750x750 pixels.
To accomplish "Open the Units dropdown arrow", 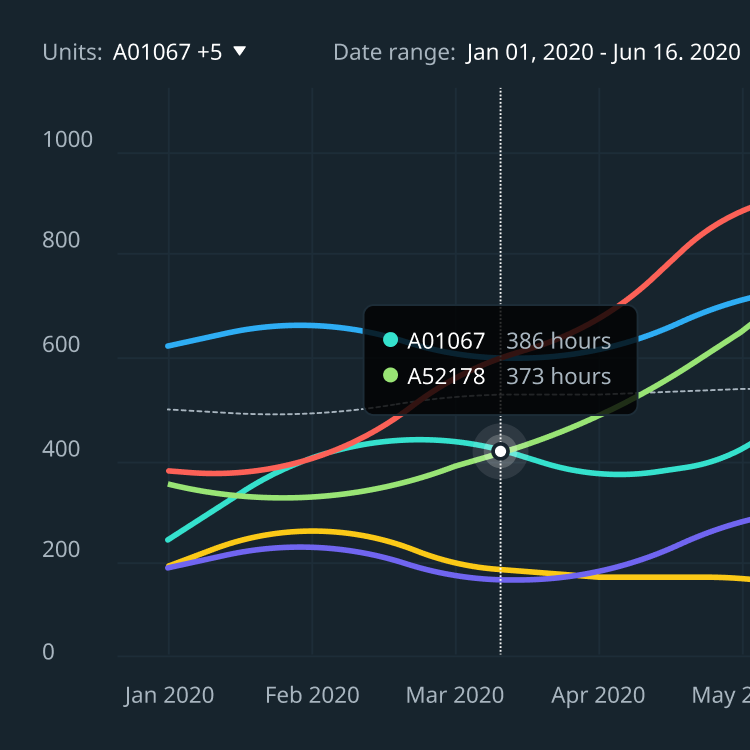I will [239, 52].
